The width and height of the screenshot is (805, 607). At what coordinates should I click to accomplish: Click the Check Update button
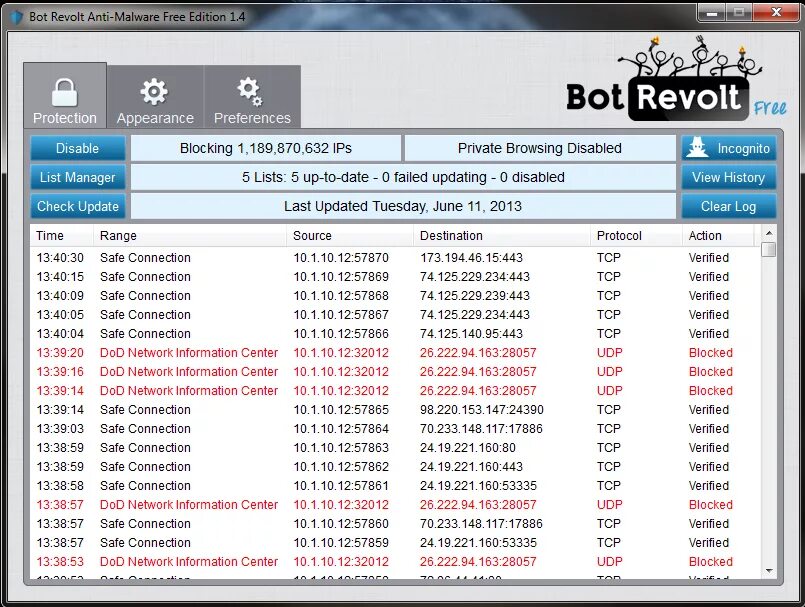[x=78, y=206]
